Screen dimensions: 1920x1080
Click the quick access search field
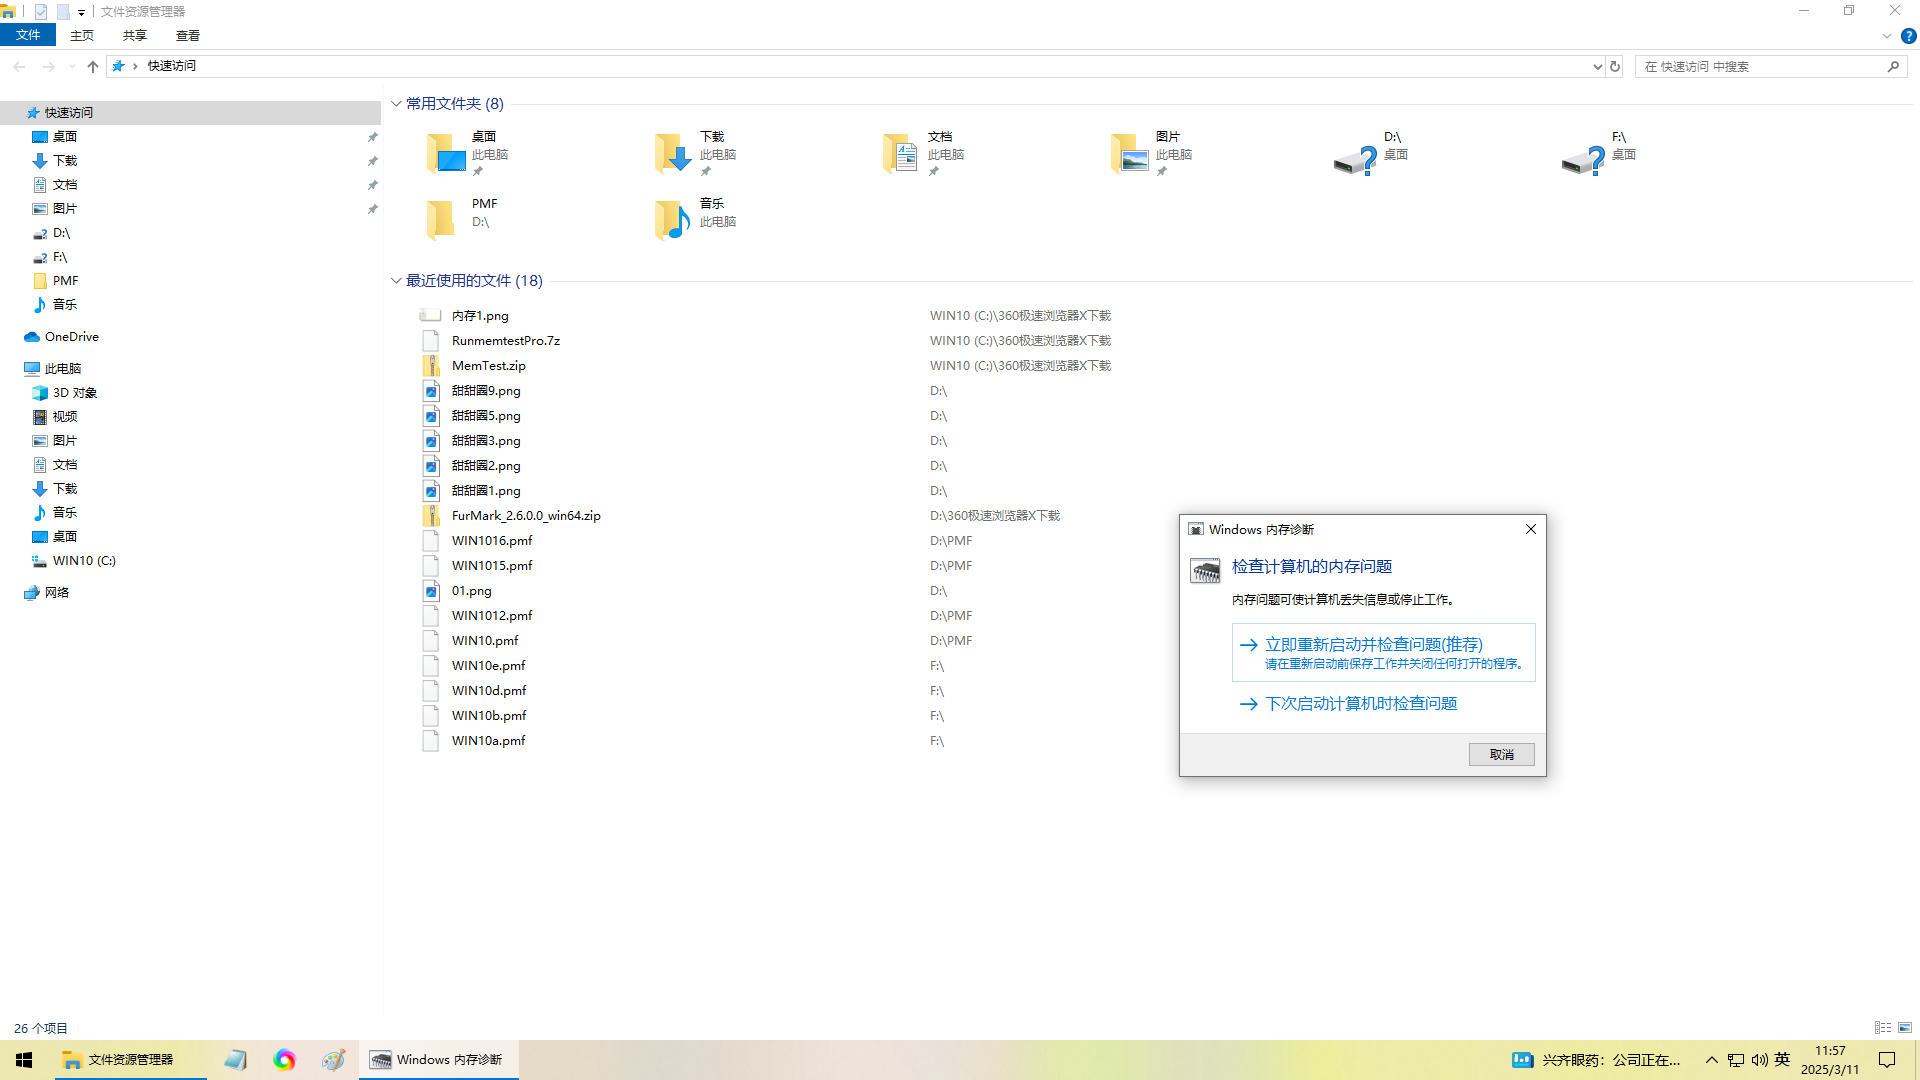[1760, 66]
